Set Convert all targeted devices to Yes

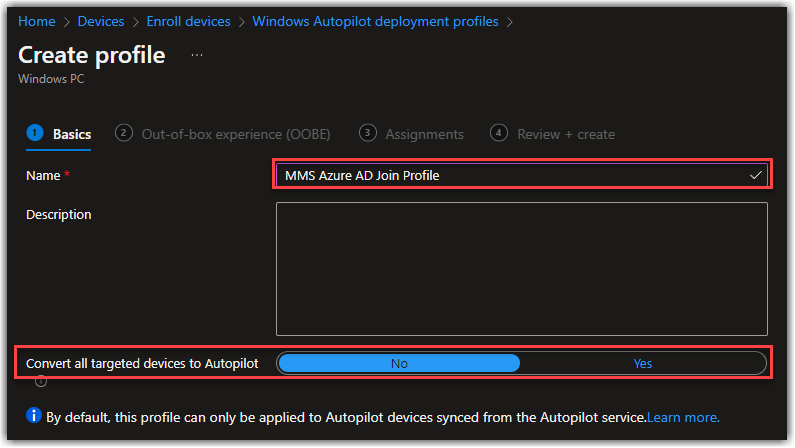[x=643, y=363]
